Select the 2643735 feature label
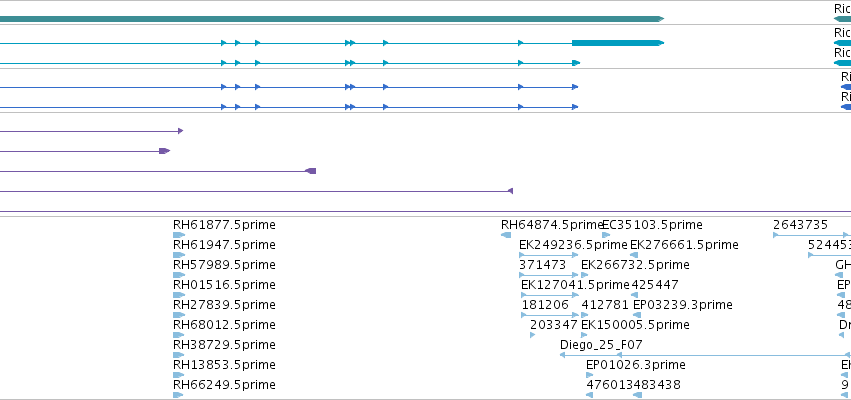Screen dimensions: 851x400 point(801,225)
